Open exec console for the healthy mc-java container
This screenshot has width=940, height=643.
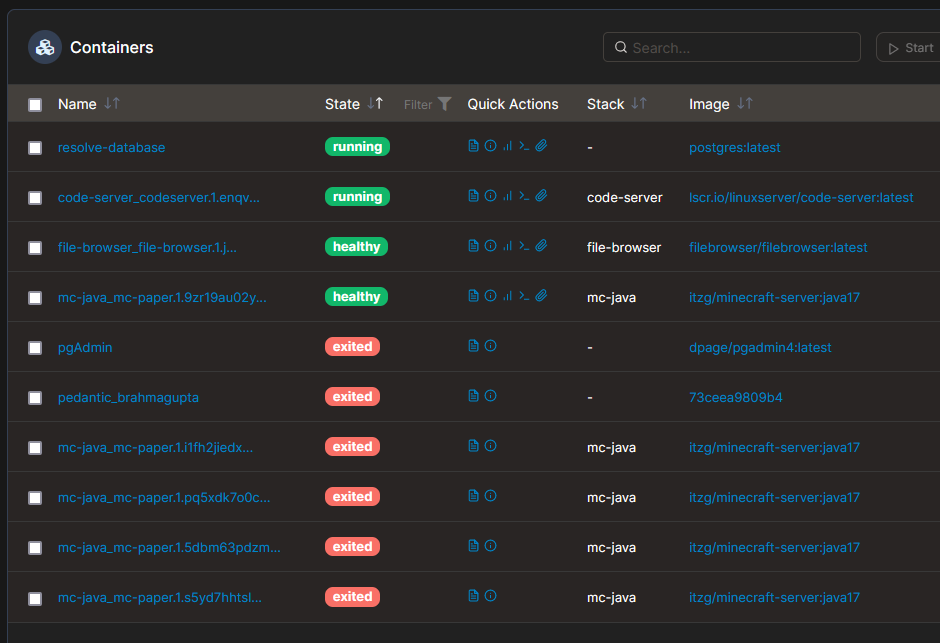tap(524, 295)
